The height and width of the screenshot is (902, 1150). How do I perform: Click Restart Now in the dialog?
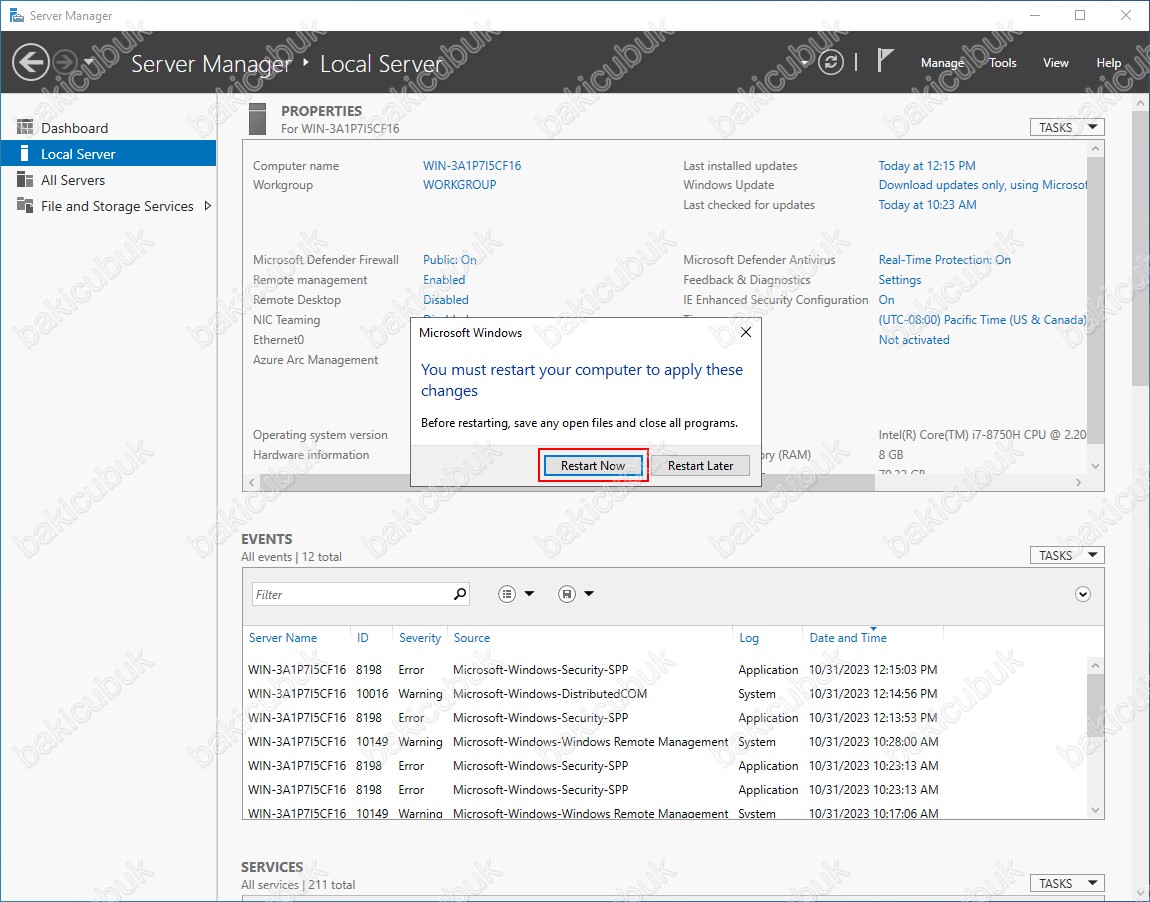point(593,466)
